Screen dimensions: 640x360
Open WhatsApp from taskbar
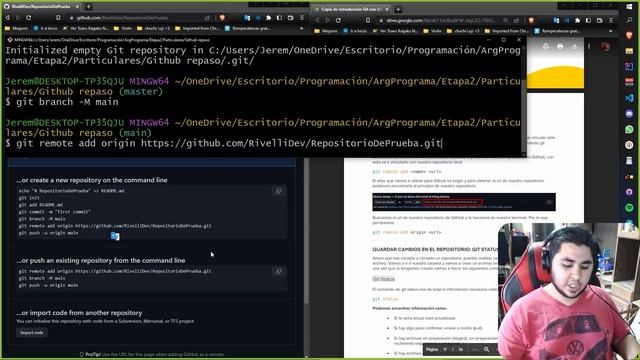pos(629,129)
